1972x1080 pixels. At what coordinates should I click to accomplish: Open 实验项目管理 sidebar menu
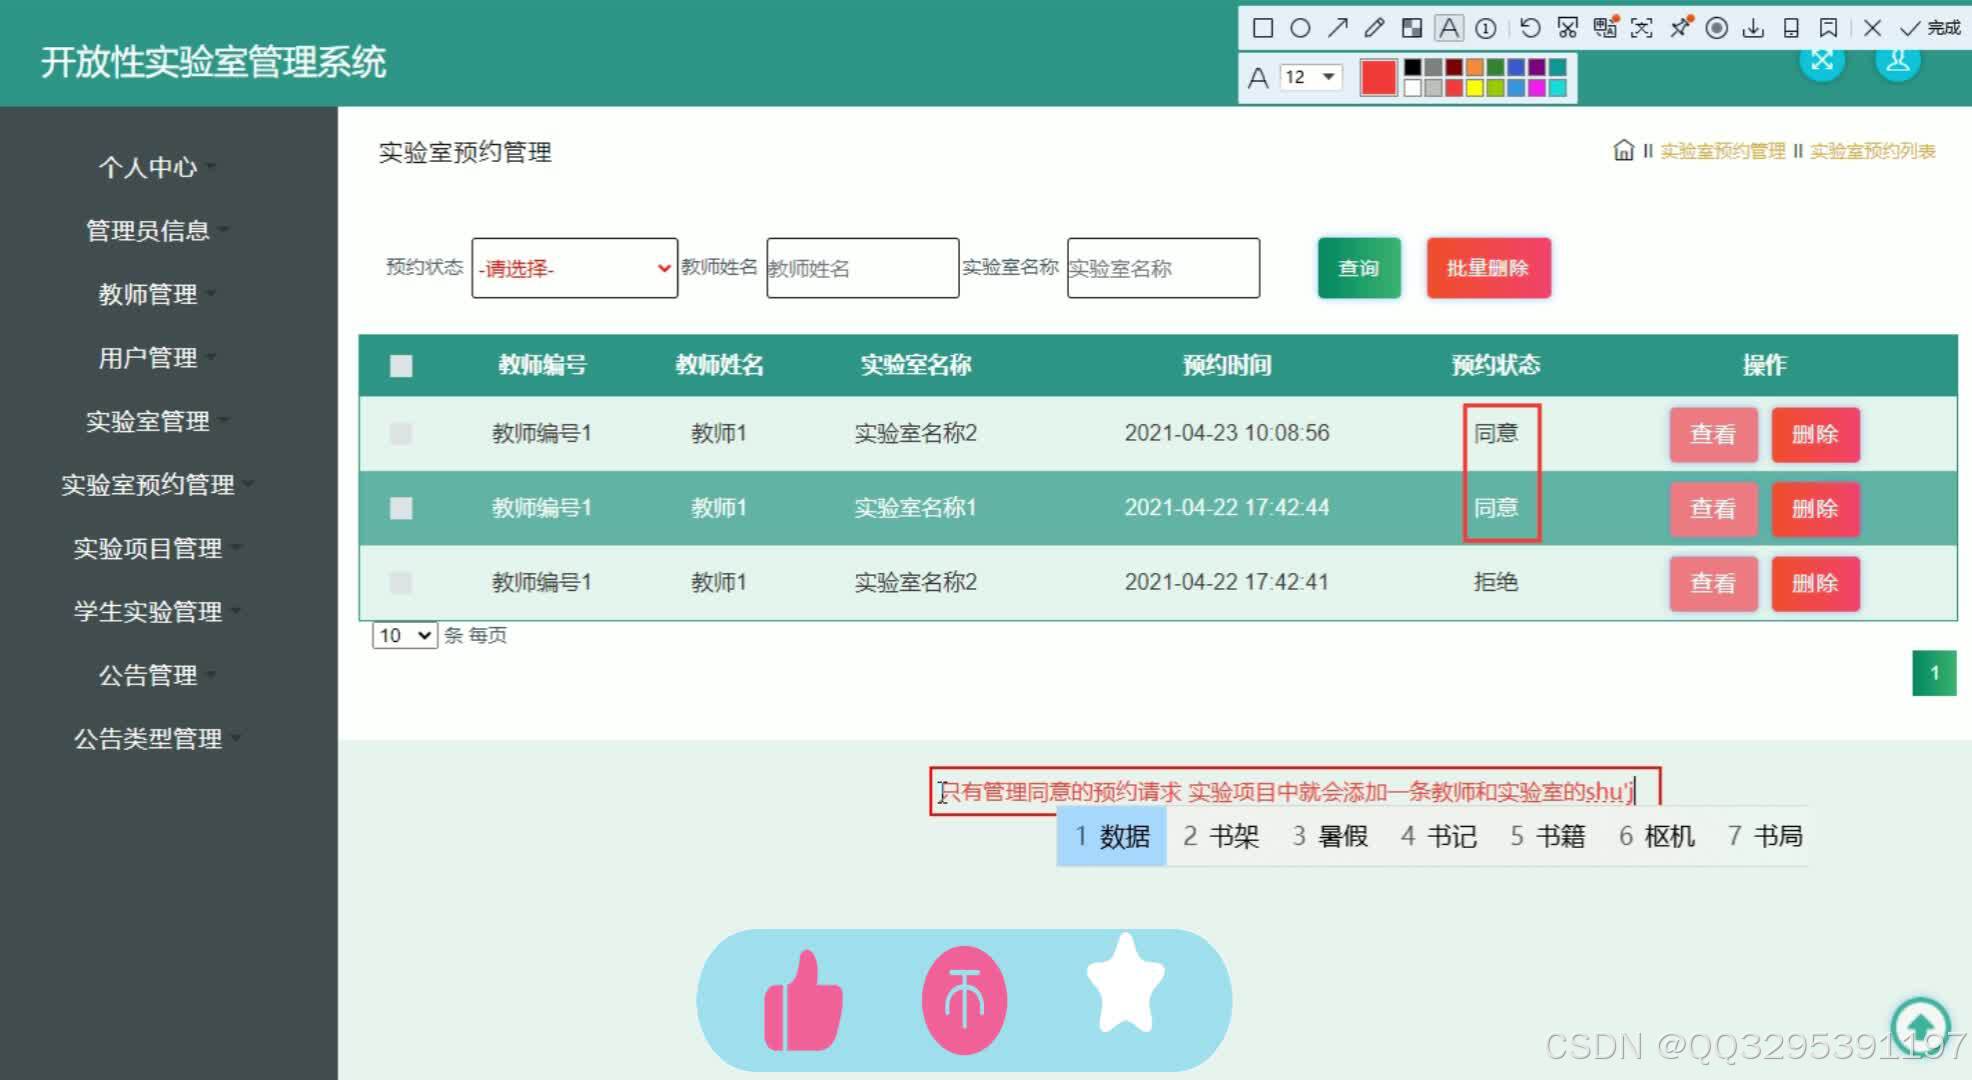[x=148, y=548]
